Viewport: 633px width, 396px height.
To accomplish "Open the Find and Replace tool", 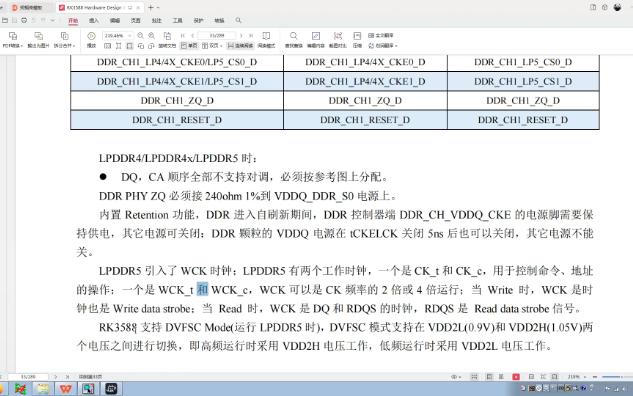I will 293,36.
